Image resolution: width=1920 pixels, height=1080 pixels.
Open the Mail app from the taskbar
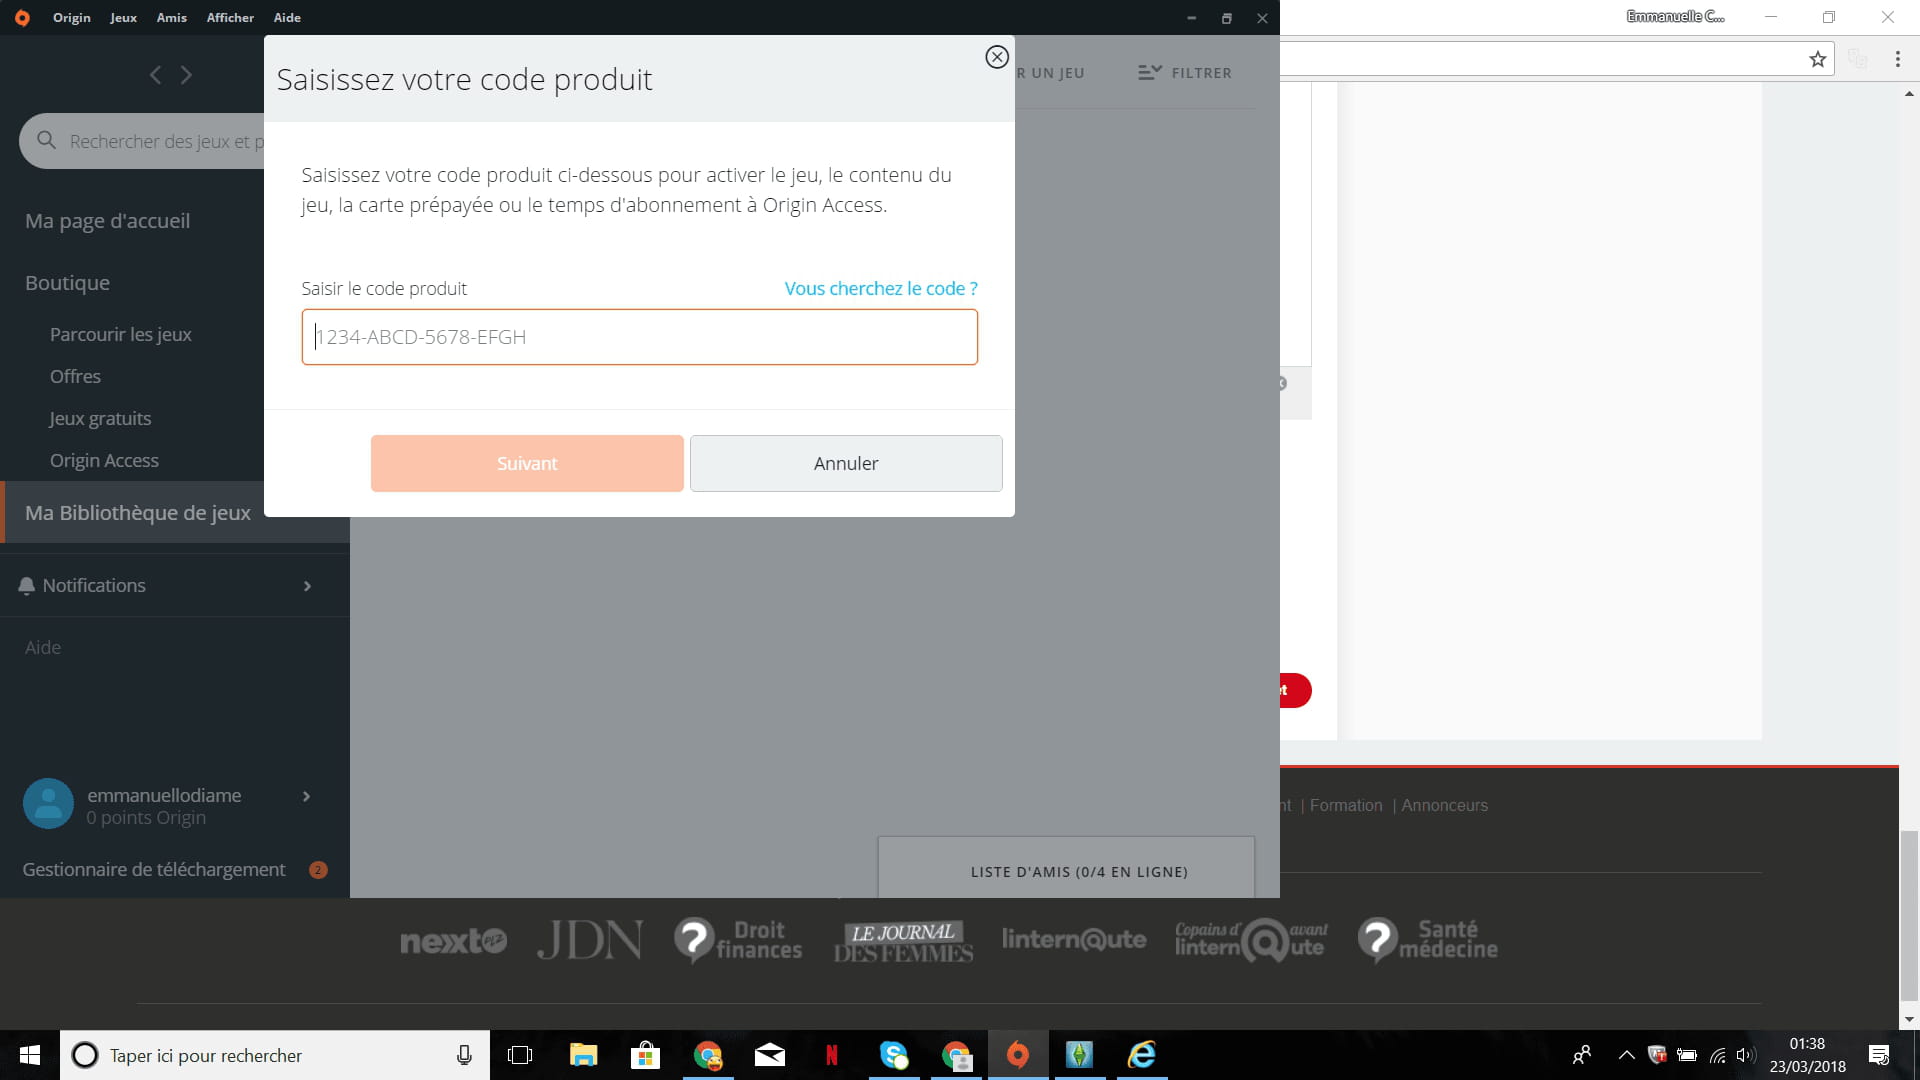pos(769,1055)
